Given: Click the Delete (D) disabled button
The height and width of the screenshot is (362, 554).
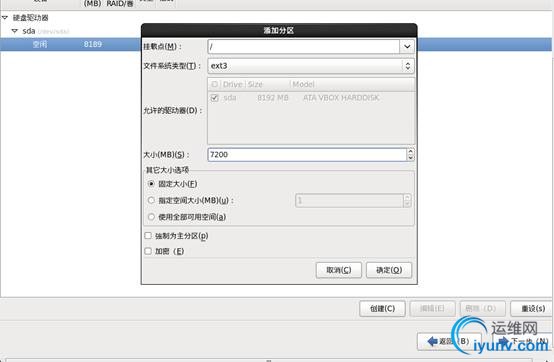Looking at the screenshot, I should [x=483, y=309].
